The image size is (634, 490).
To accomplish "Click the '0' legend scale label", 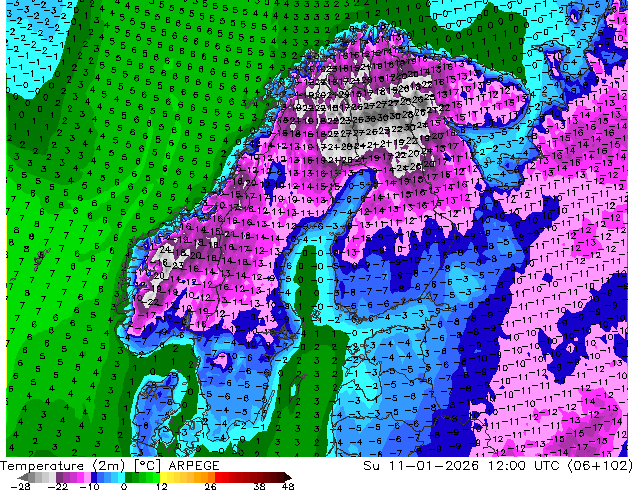I will tap(124, 486).
